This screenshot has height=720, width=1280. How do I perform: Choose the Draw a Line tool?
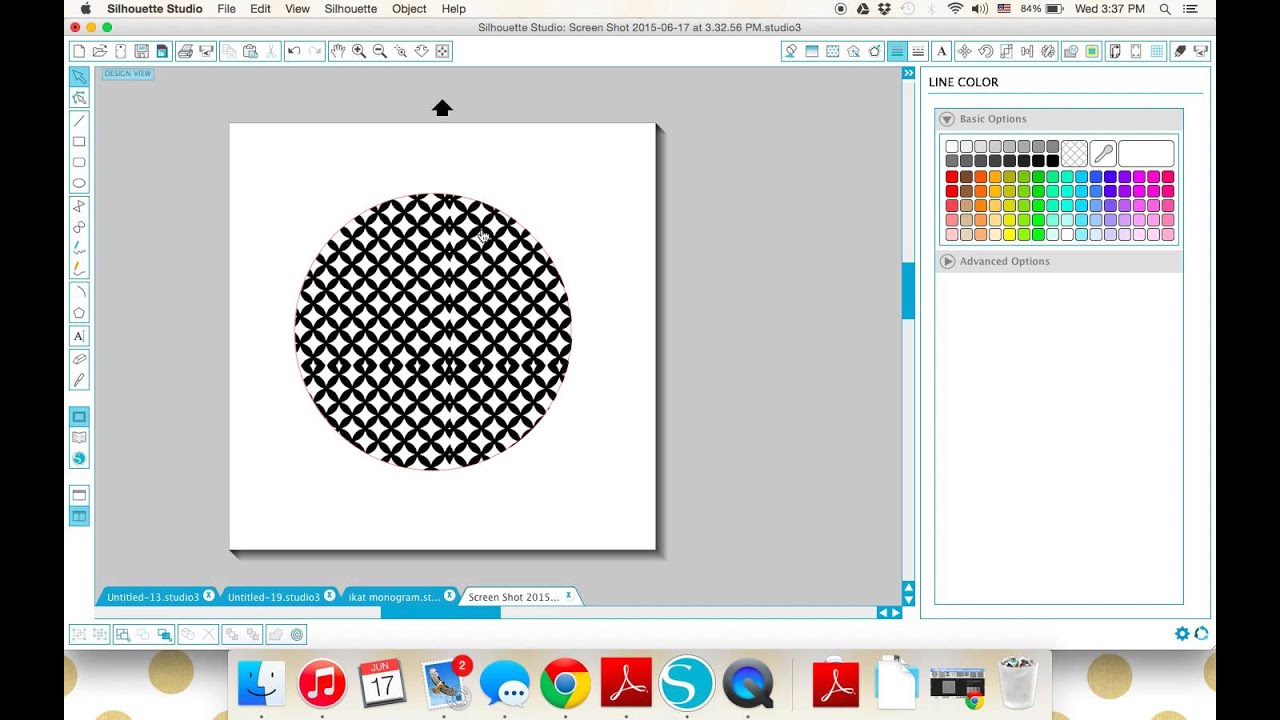tap(79, 120)
